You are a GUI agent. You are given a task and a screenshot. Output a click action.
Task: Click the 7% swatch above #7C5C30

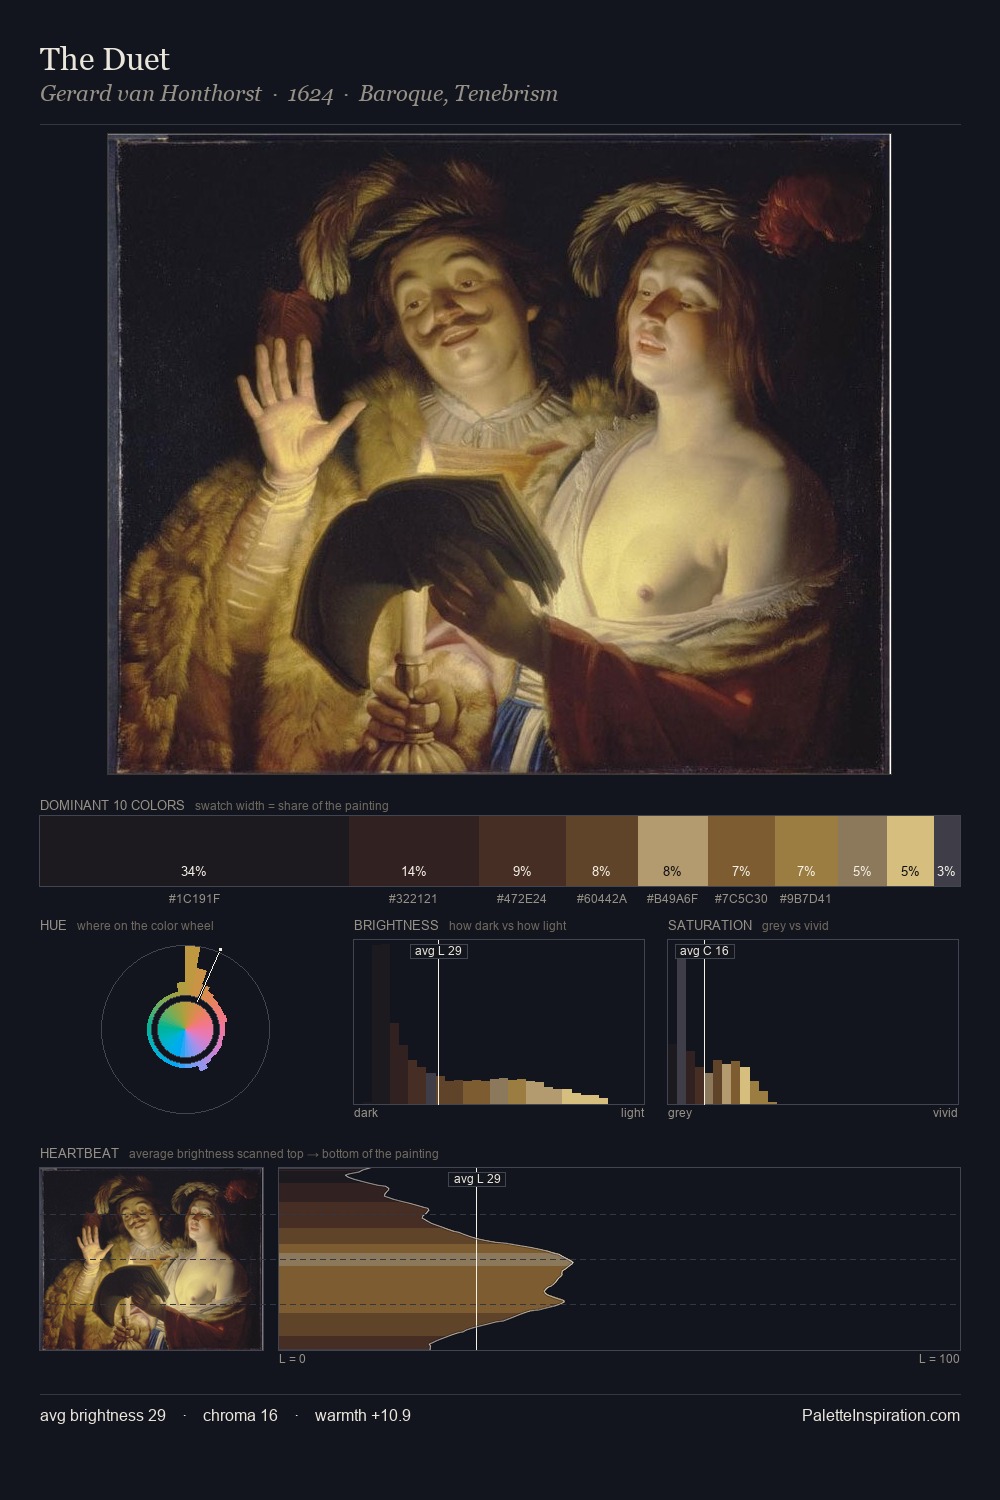[x=741, y=851]
